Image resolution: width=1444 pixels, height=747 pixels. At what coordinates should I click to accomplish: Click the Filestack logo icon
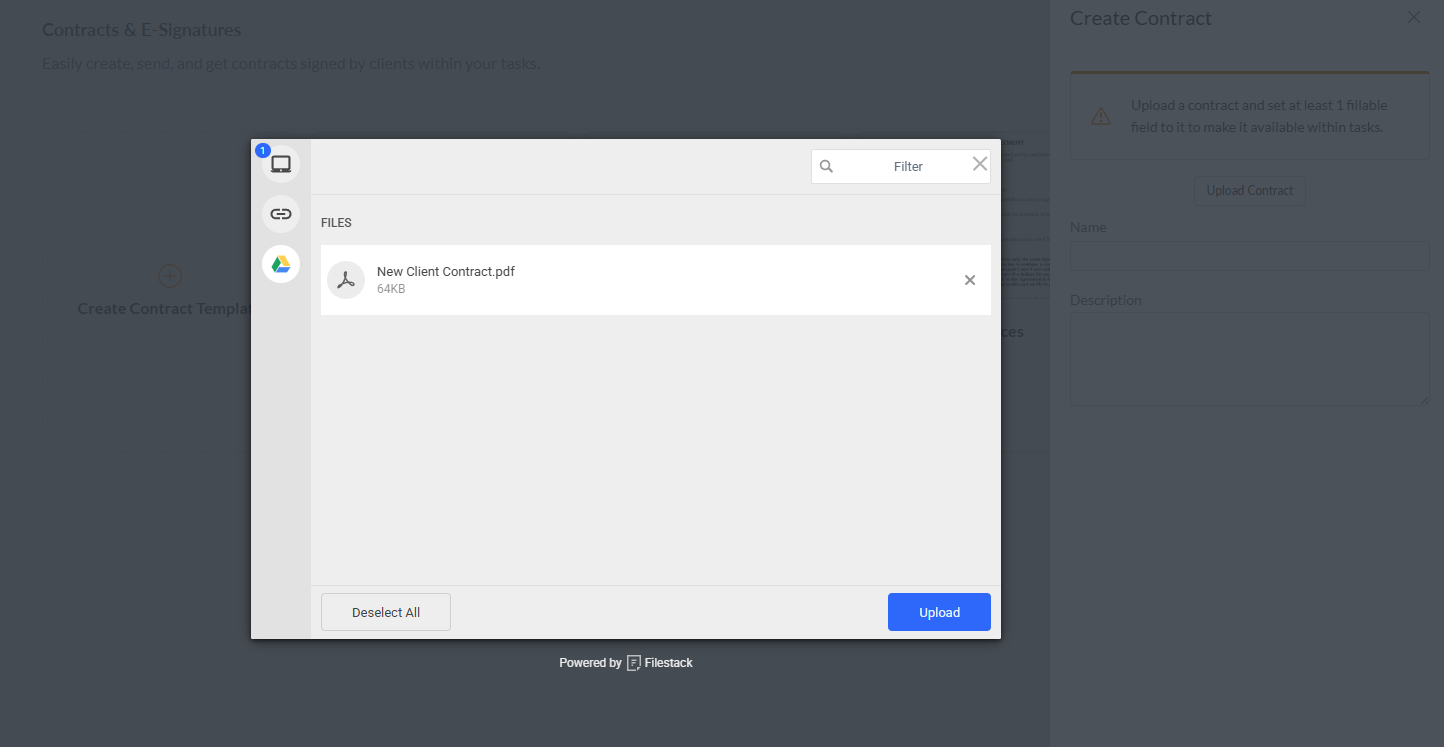click(x=634, y=663)
